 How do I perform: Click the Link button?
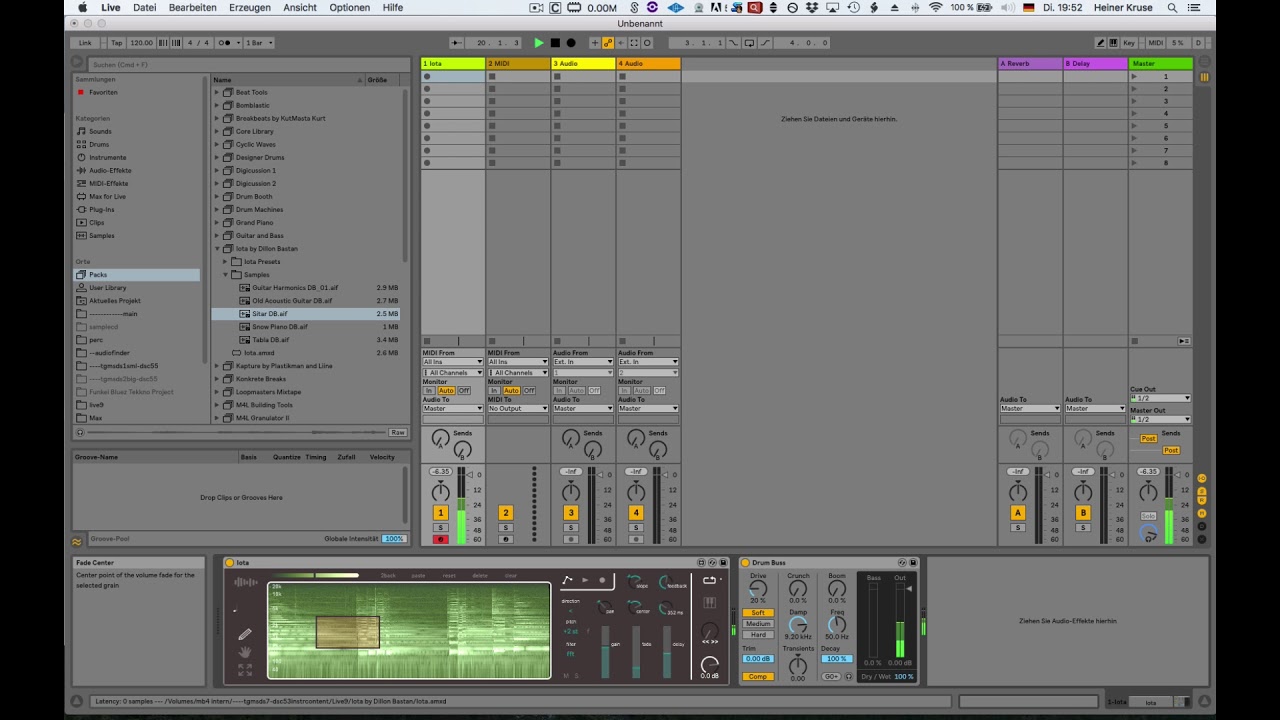[85, 43]
